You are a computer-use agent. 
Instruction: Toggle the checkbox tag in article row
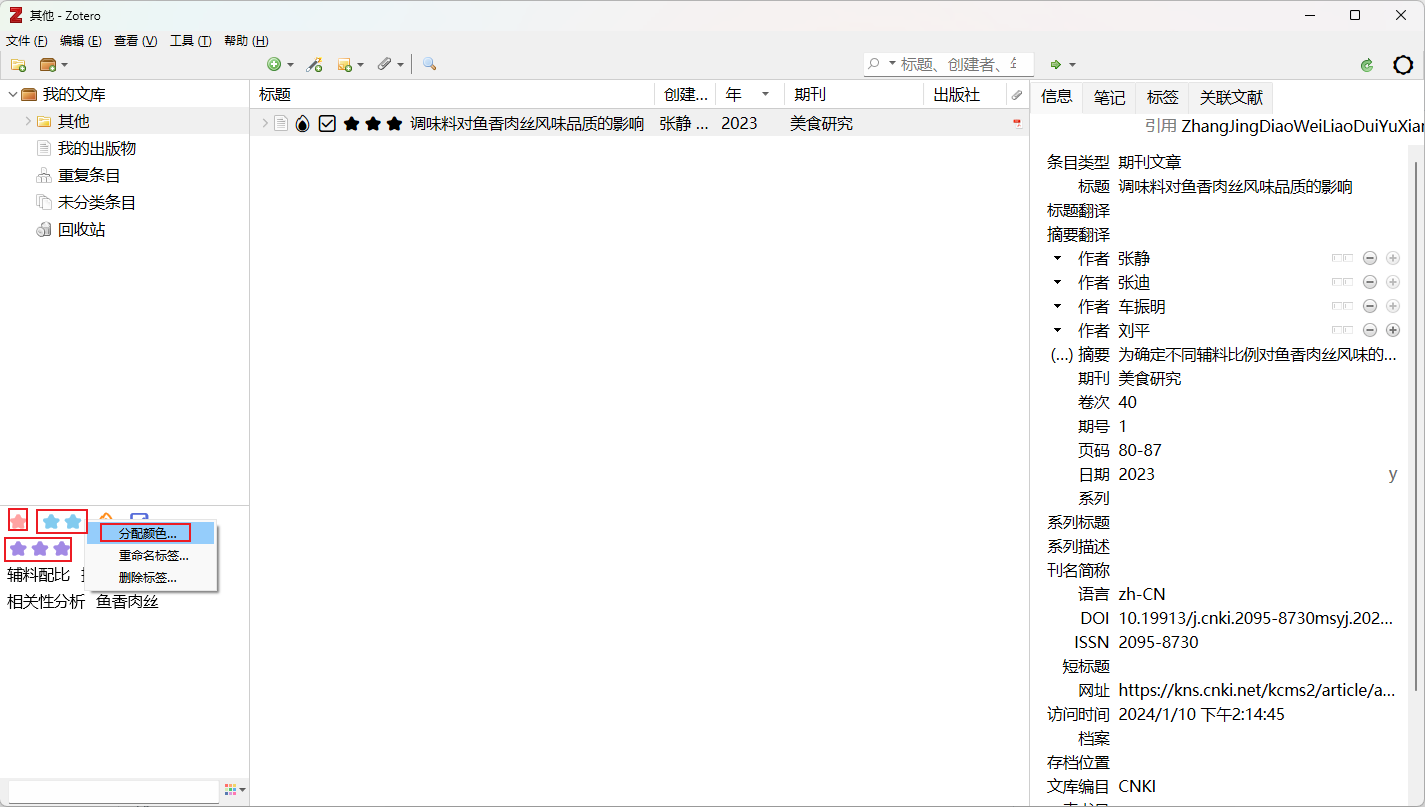(327, 124)
